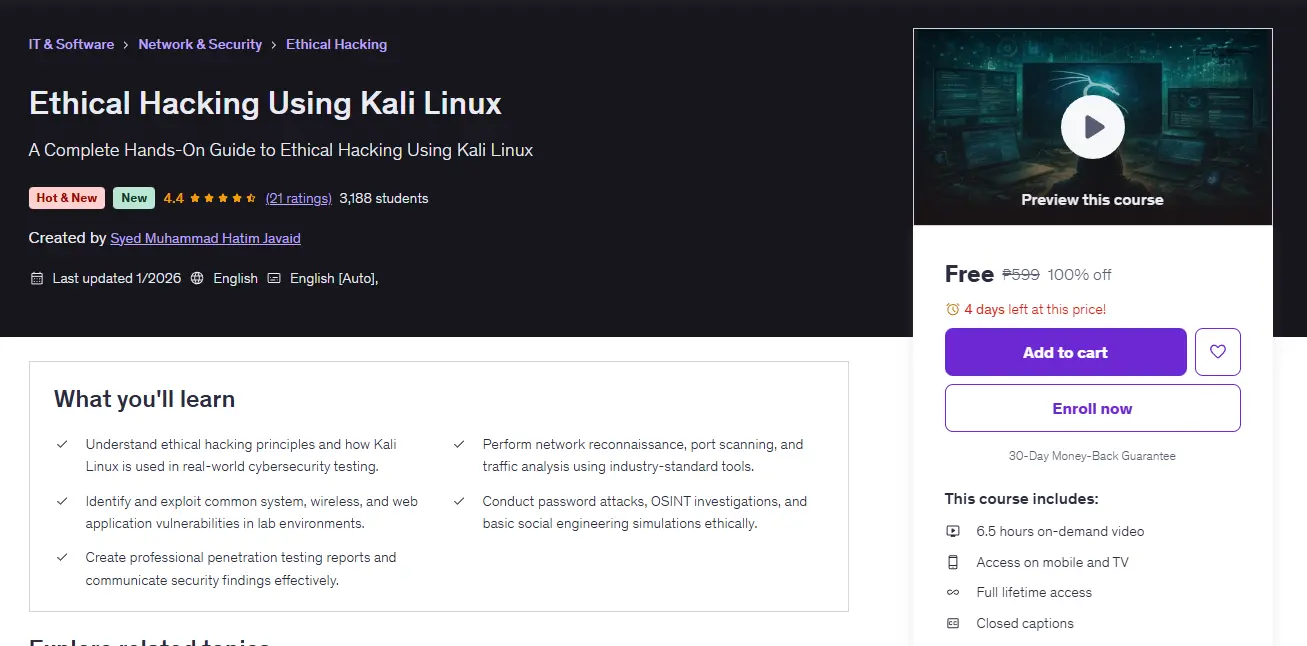Click the Hot & New badge

pyautogui.click(x=67, y=198)
